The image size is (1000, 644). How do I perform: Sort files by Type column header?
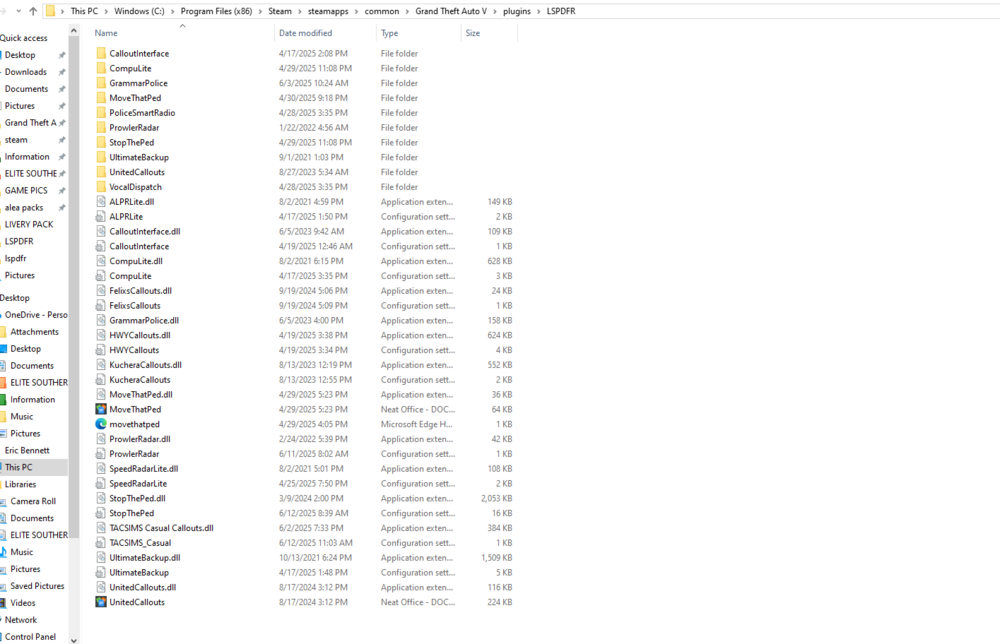(390, 33)
